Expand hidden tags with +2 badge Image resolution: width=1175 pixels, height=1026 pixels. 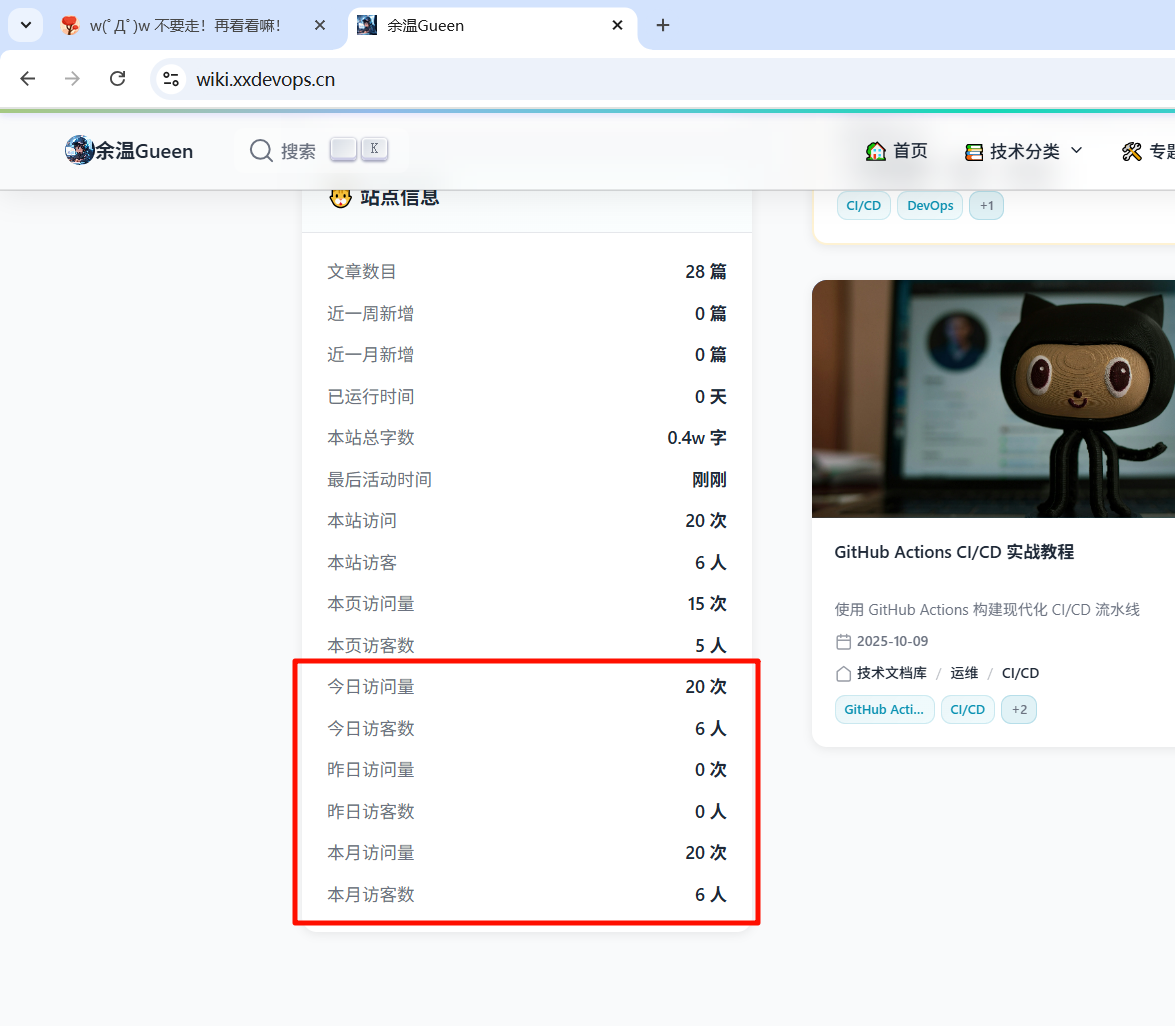pos(1019,710)
